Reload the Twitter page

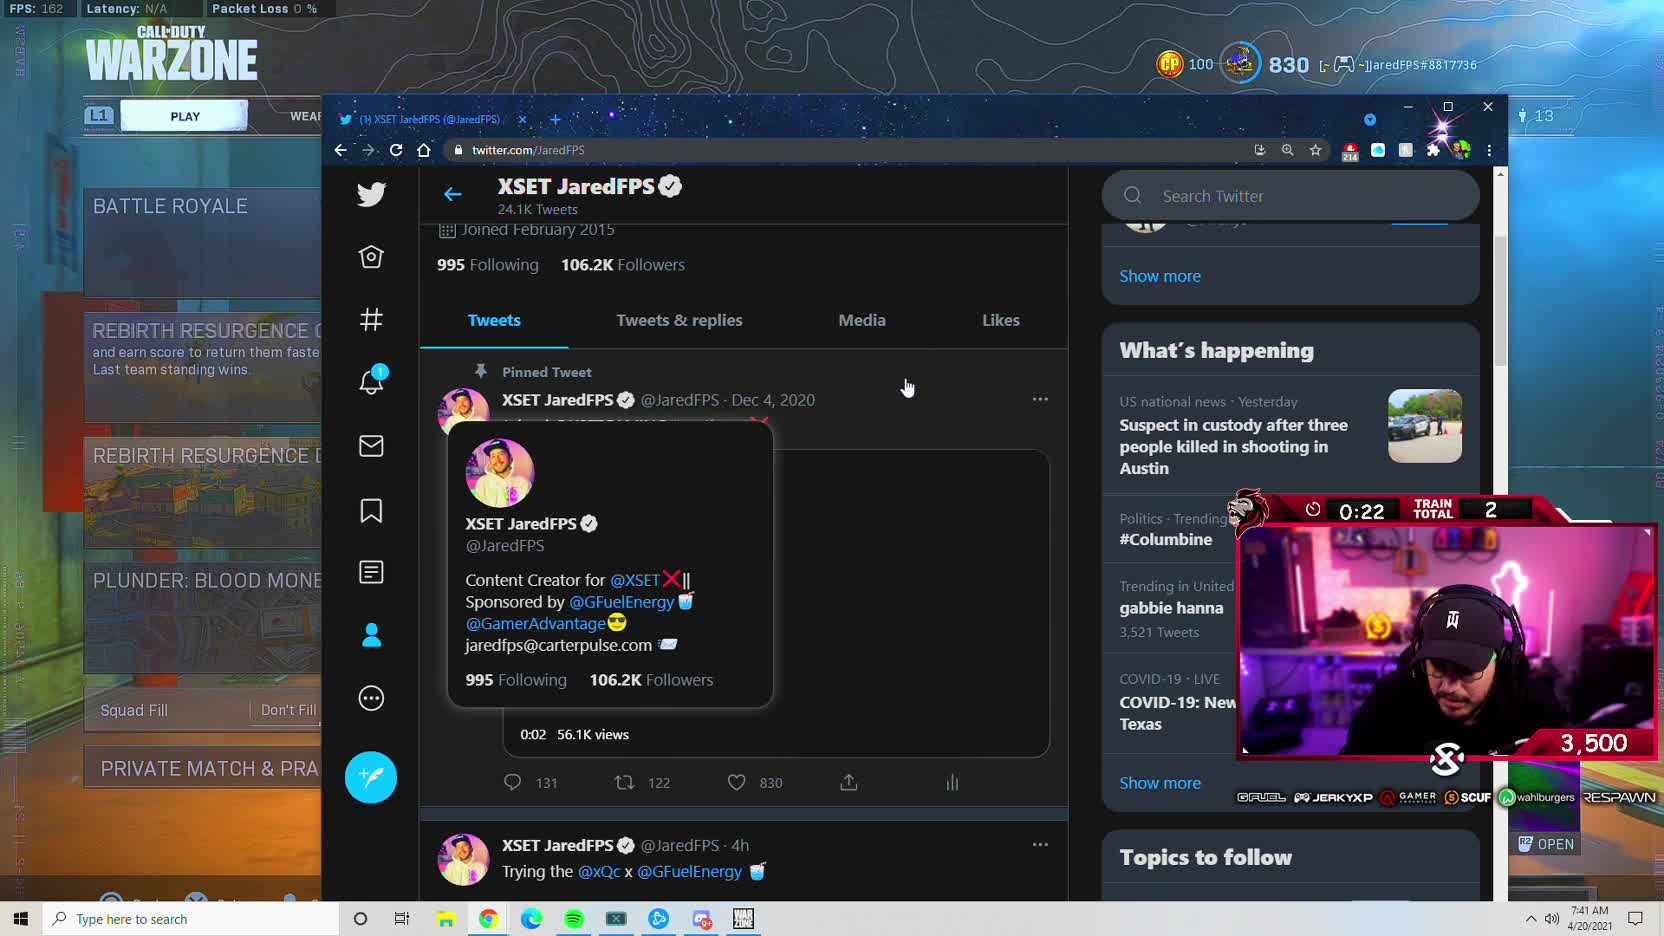(x=396, y=150)
